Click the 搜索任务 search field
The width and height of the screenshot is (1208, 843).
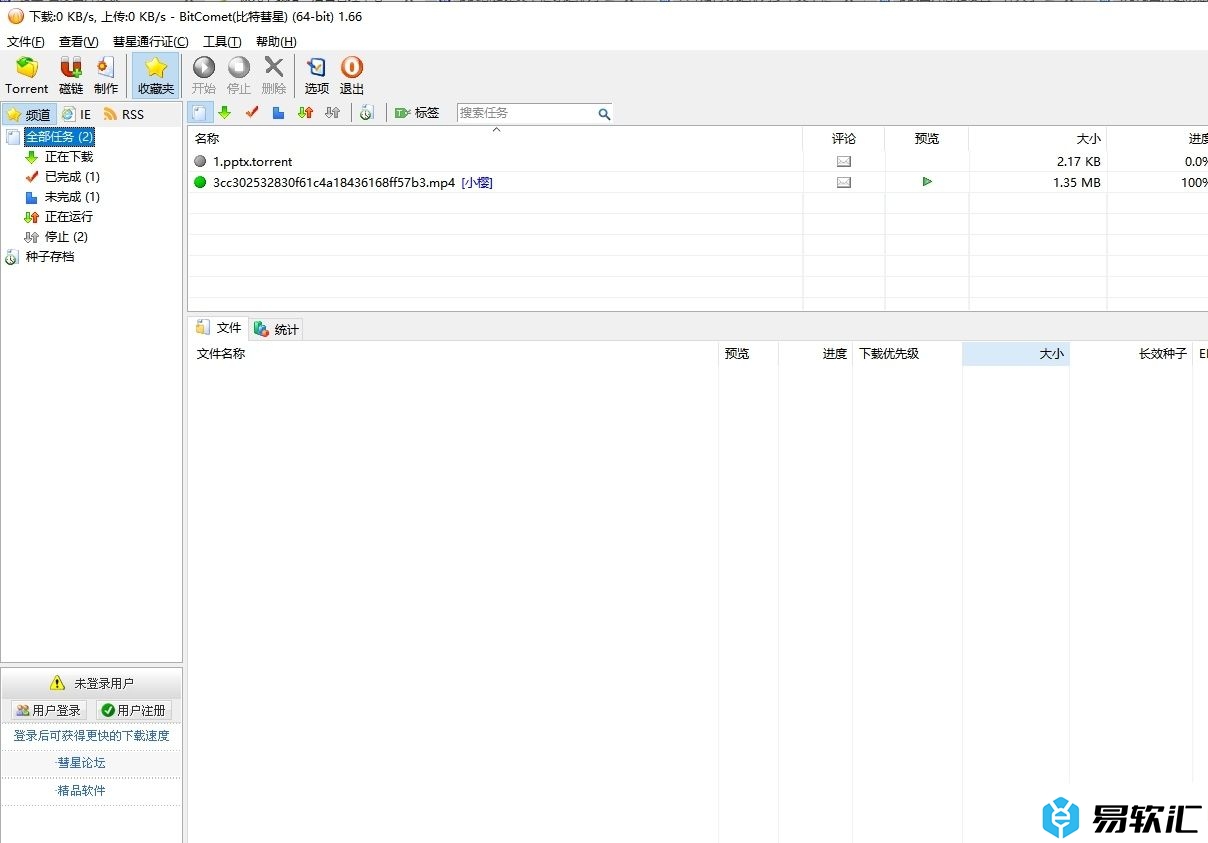(526, 113)
